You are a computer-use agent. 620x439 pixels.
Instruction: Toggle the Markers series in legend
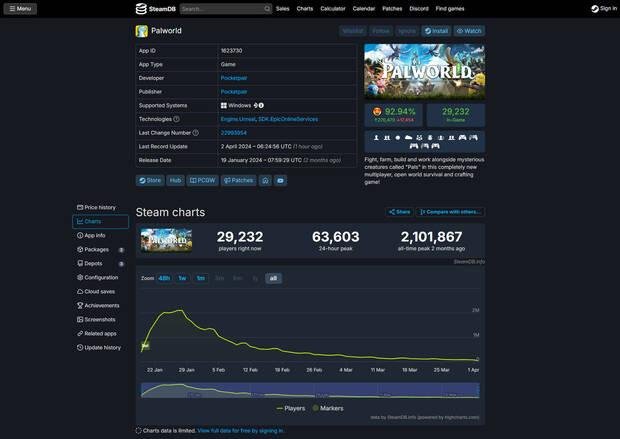coord(328,408)
